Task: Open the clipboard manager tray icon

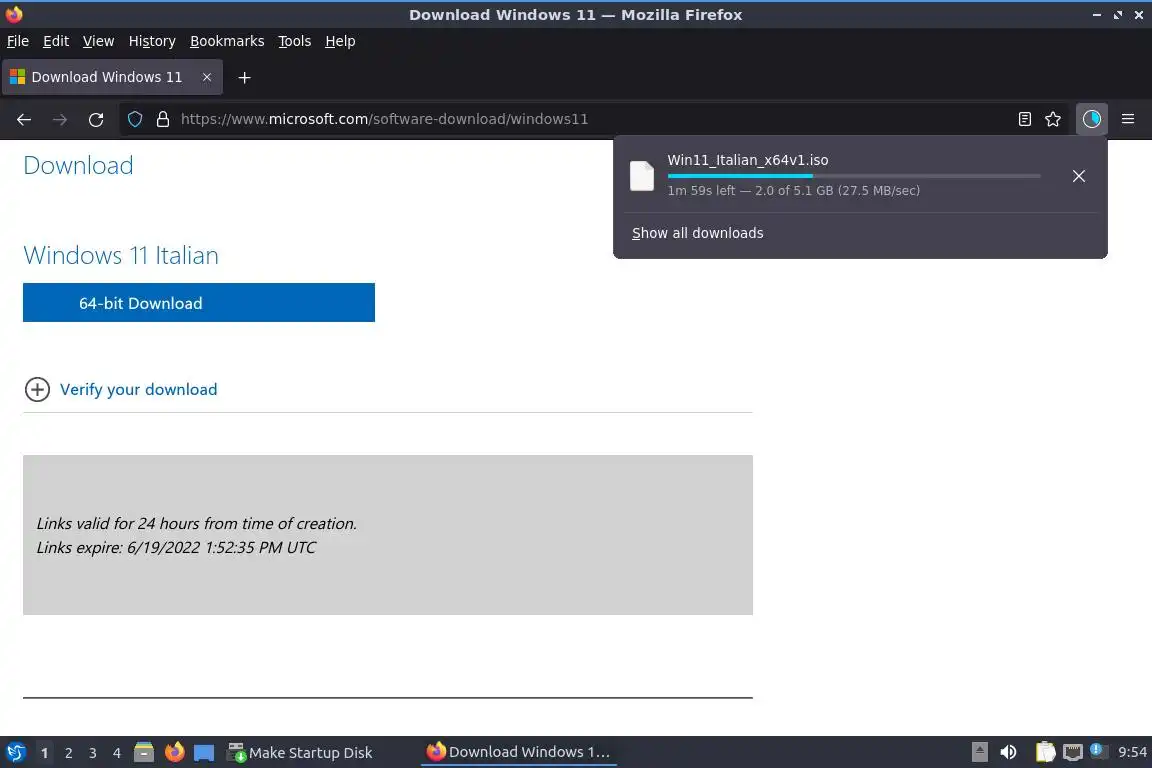Action: [1045, 752]
